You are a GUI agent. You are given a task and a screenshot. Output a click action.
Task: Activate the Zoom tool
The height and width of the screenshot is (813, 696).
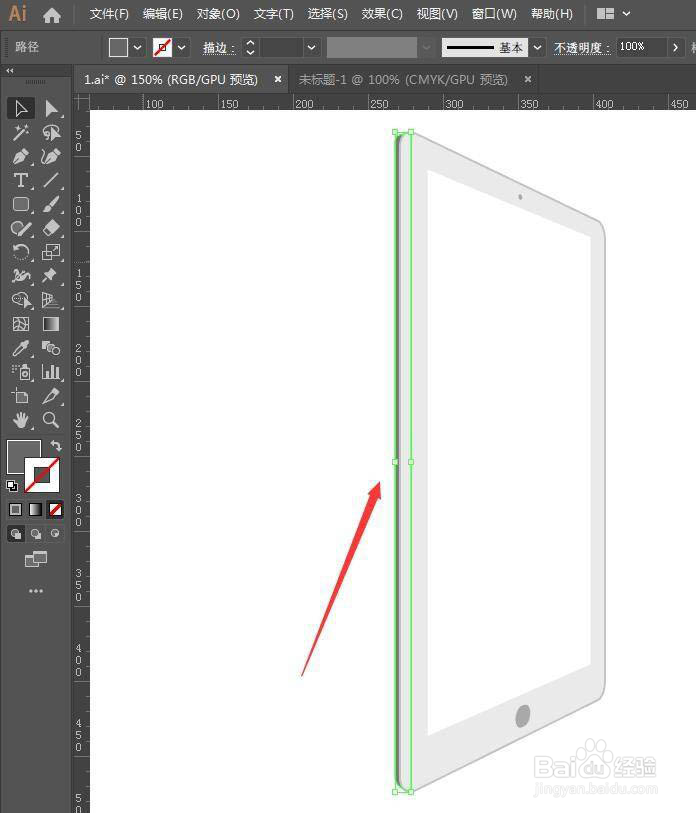(51, 420)
